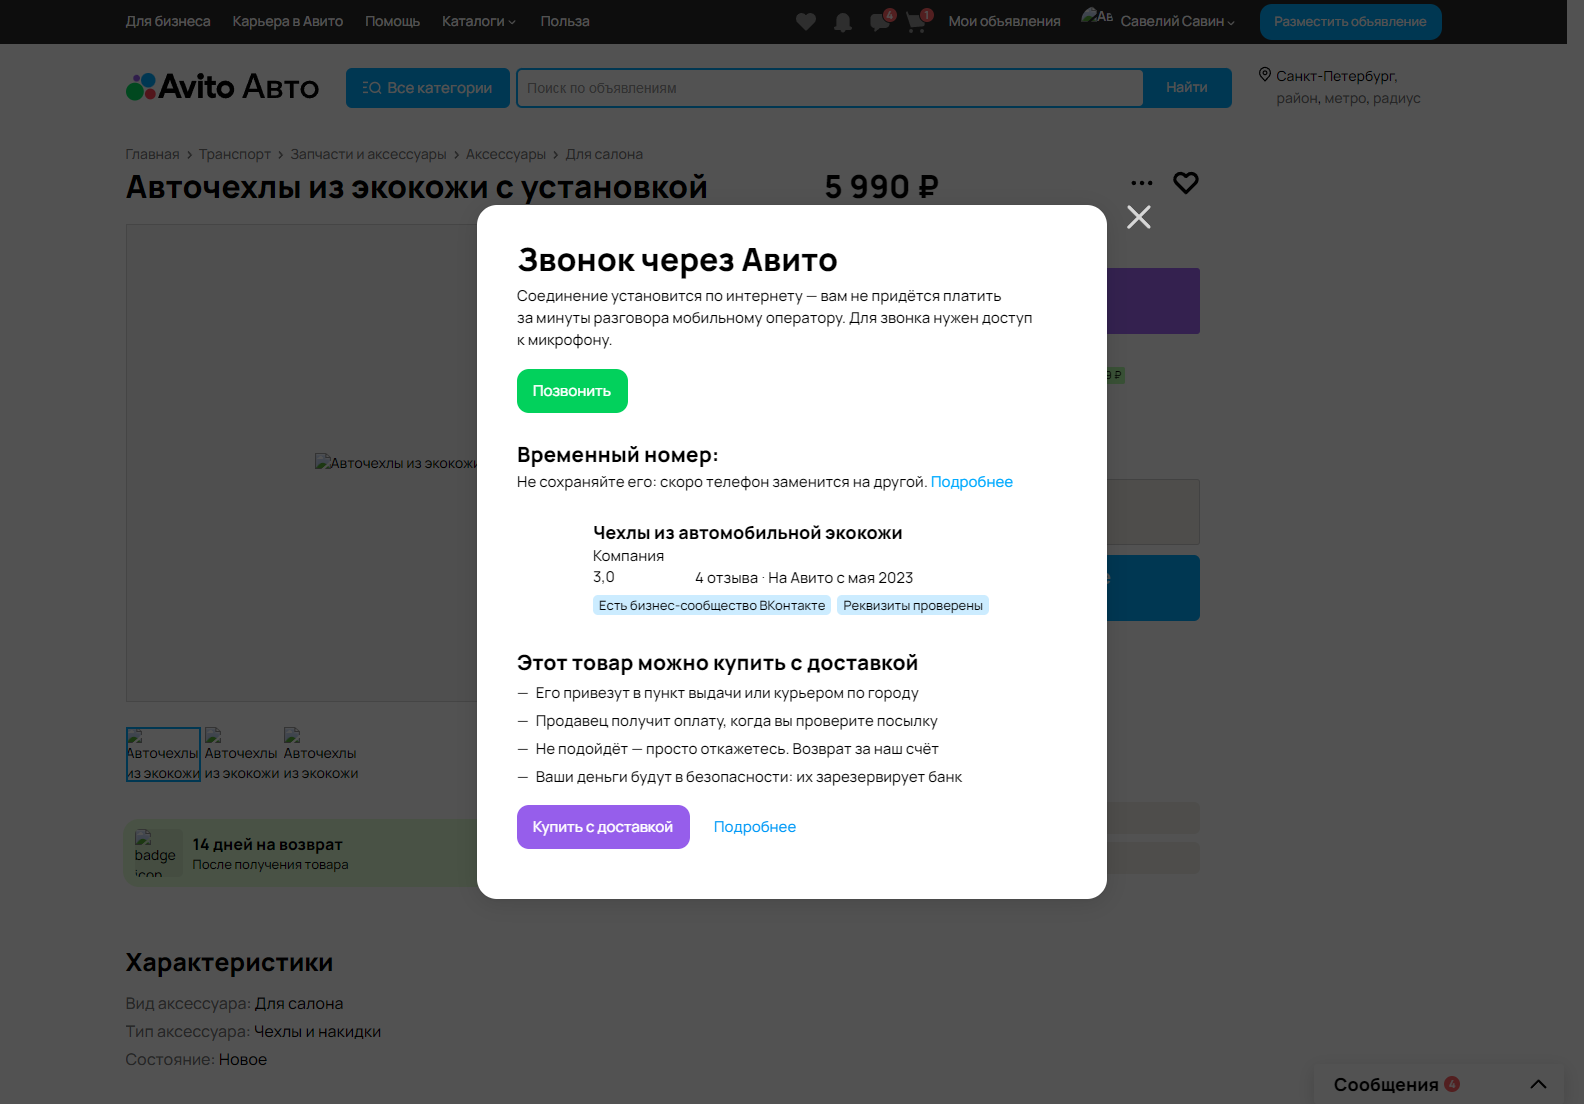1584x1104 pixels.
Task: Select first Авточехлы thumbnail
Action: point(163,754)
